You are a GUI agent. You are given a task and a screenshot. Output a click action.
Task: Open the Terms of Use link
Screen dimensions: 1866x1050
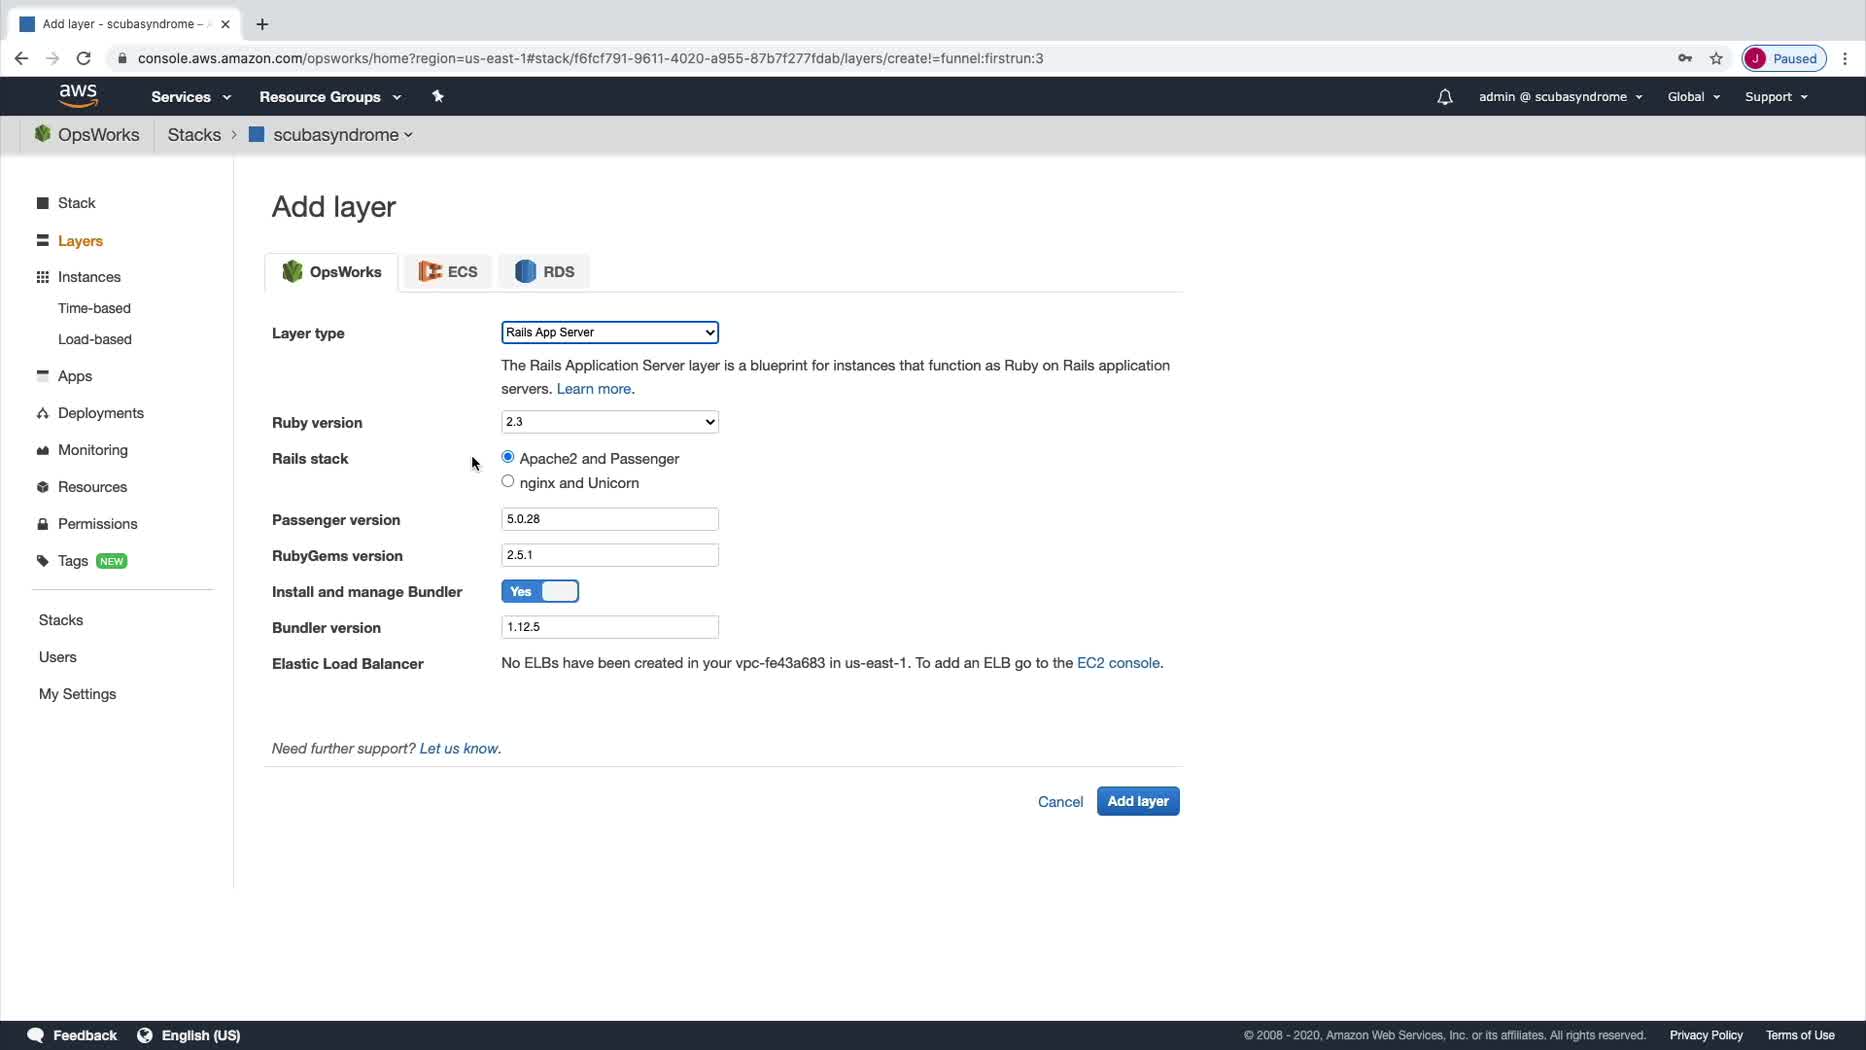click(x=1800, y=1035)
